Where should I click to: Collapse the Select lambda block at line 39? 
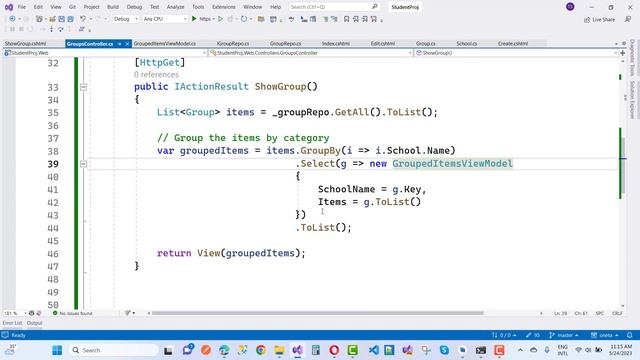(x=83, y=164)
